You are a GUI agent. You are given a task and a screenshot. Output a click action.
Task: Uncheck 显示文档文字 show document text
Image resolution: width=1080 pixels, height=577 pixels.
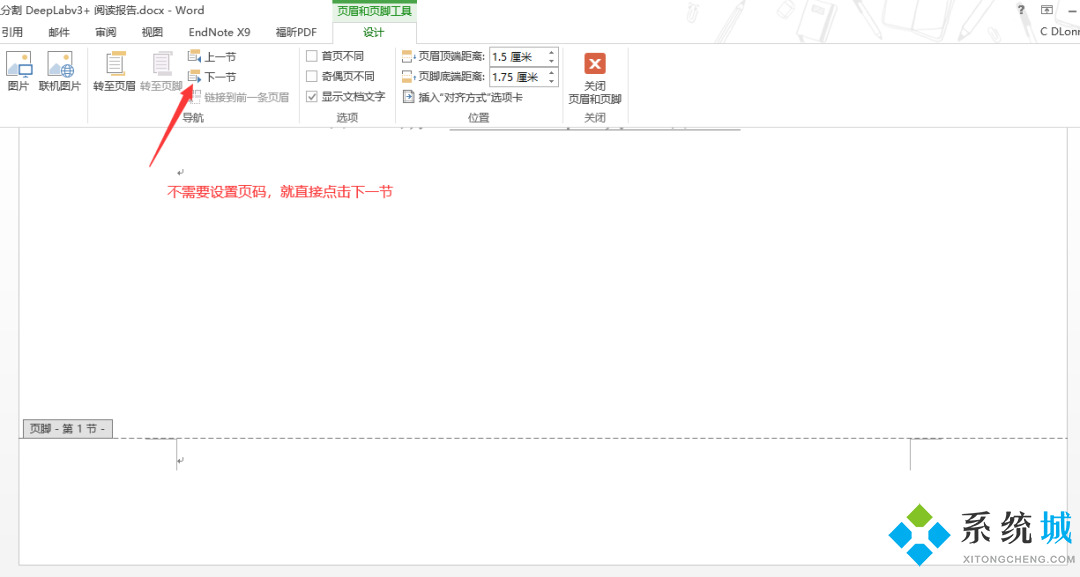pyautogui.click(x=312, y=96)
